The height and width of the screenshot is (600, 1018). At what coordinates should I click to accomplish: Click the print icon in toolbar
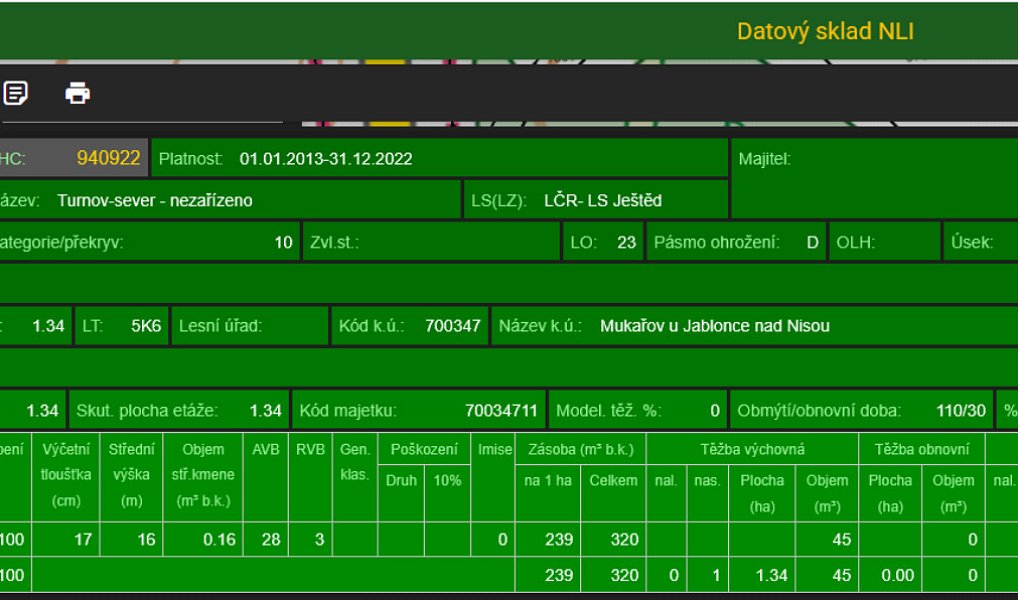point(77,93)
